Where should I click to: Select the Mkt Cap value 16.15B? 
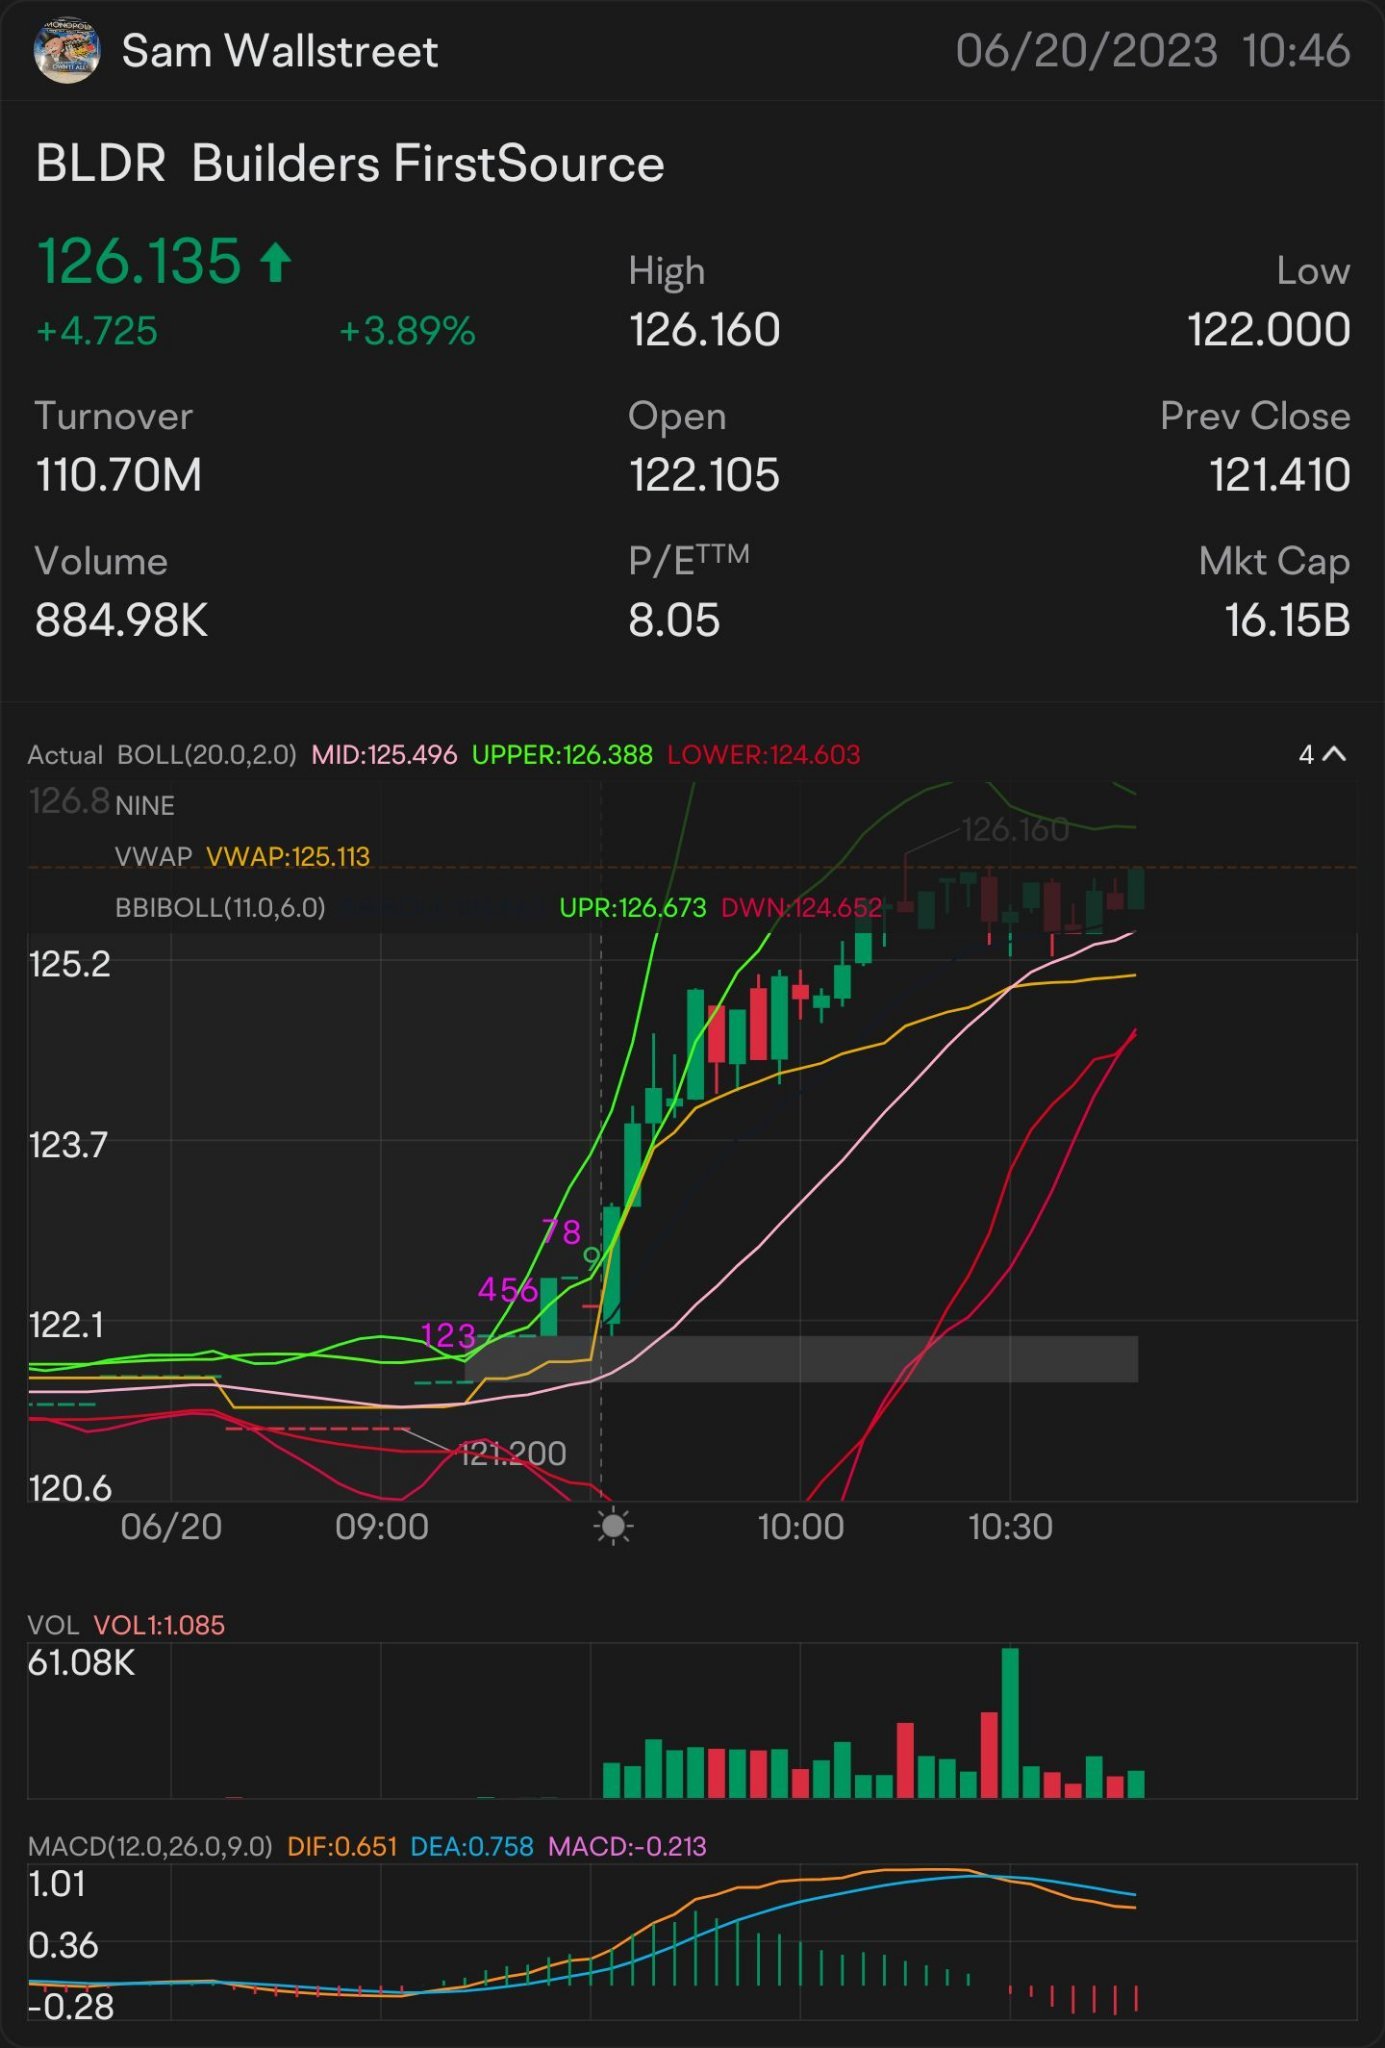[1288, 620]
